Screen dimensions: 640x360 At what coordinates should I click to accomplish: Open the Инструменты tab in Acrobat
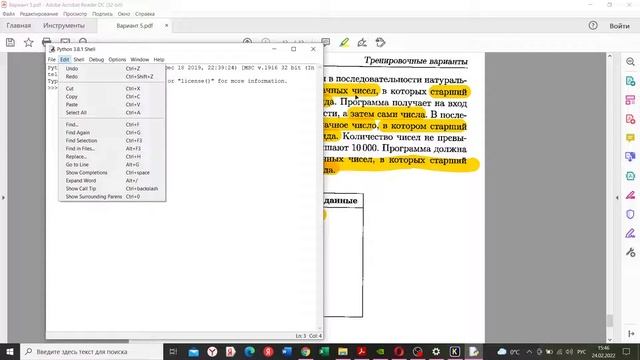[64, 26]
